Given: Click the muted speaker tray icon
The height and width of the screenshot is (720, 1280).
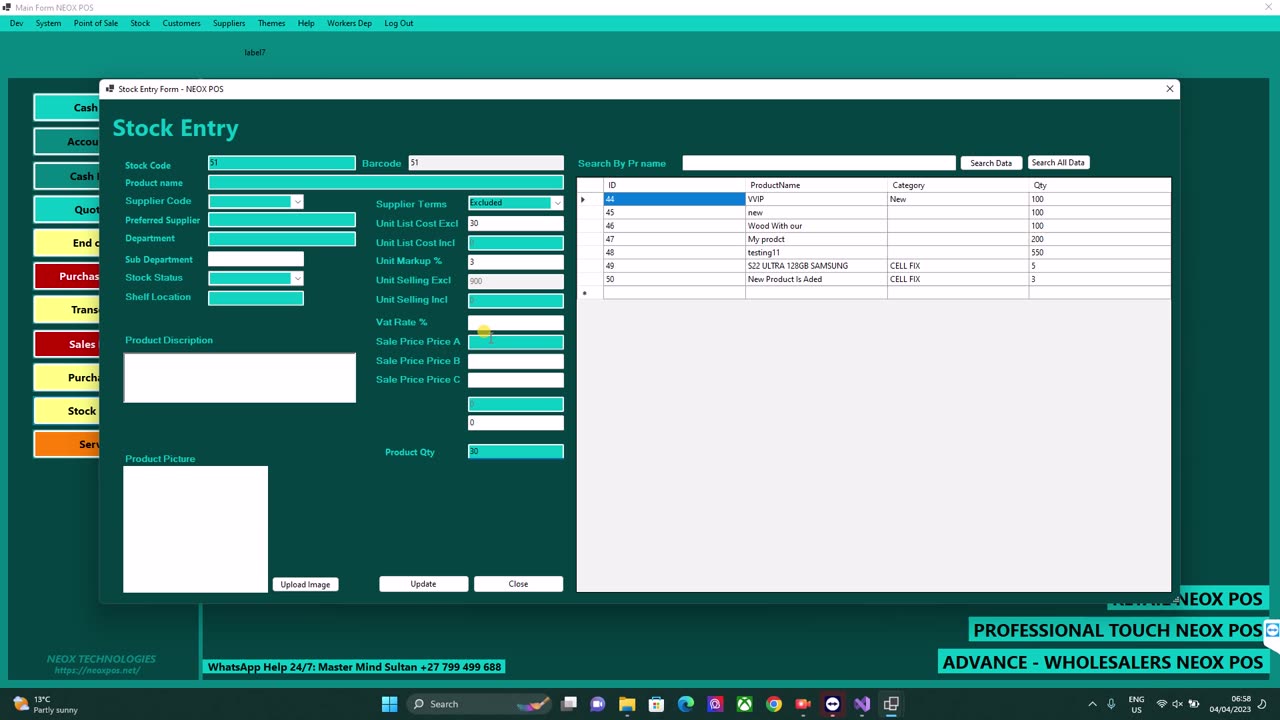Looking at the screenshot, I should 1177,704.
